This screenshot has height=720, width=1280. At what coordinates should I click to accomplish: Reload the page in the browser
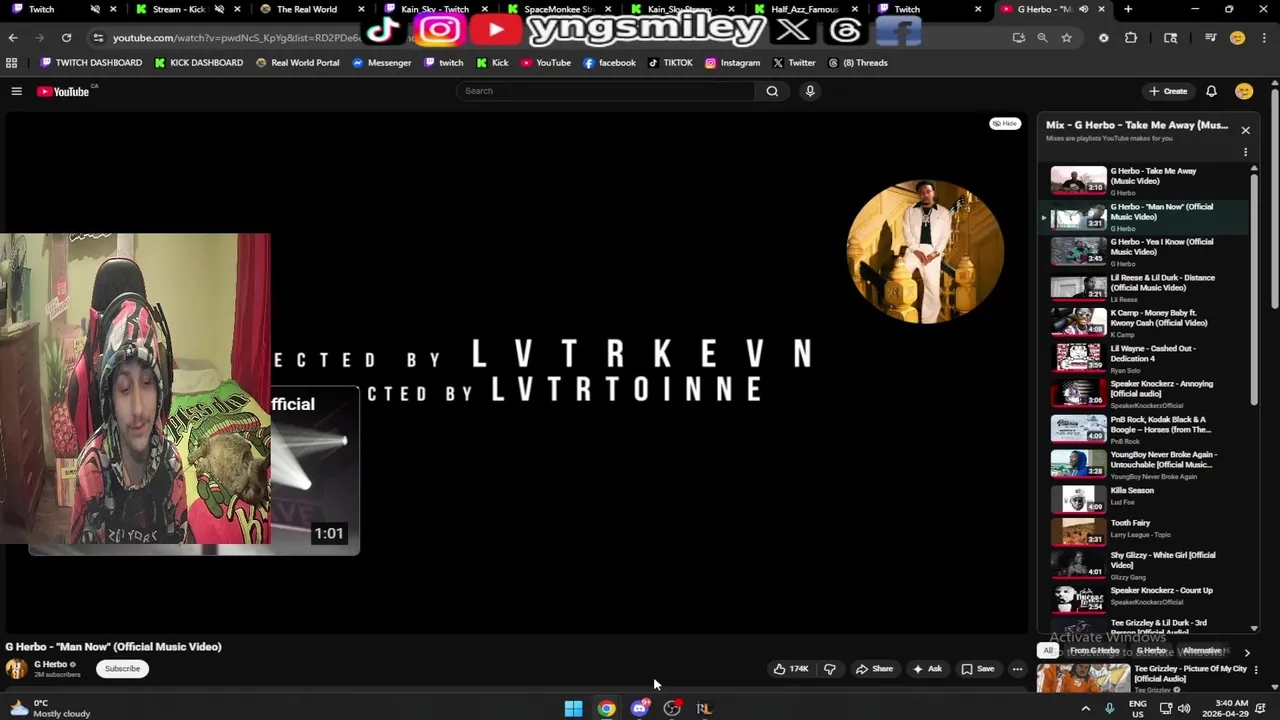pyautogui.click(x=66, y=38)
